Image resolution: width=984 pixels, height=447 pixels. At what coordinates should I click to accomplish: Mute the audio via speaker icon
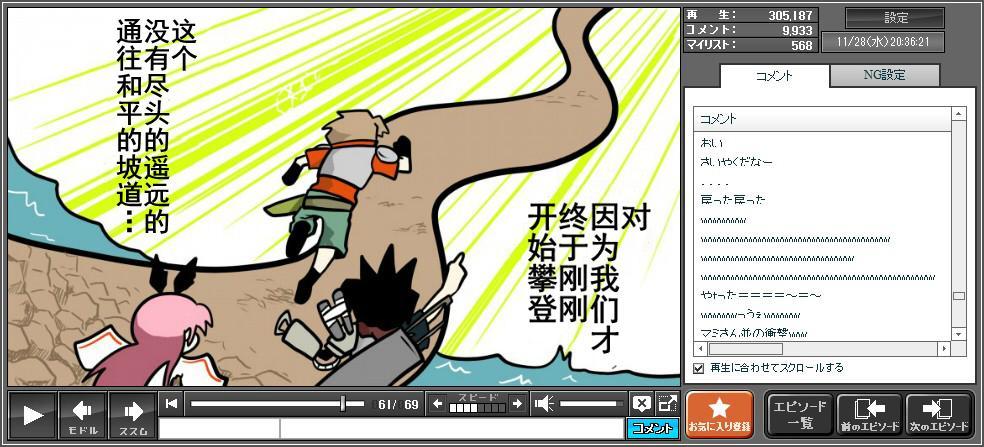click(544, 404)
